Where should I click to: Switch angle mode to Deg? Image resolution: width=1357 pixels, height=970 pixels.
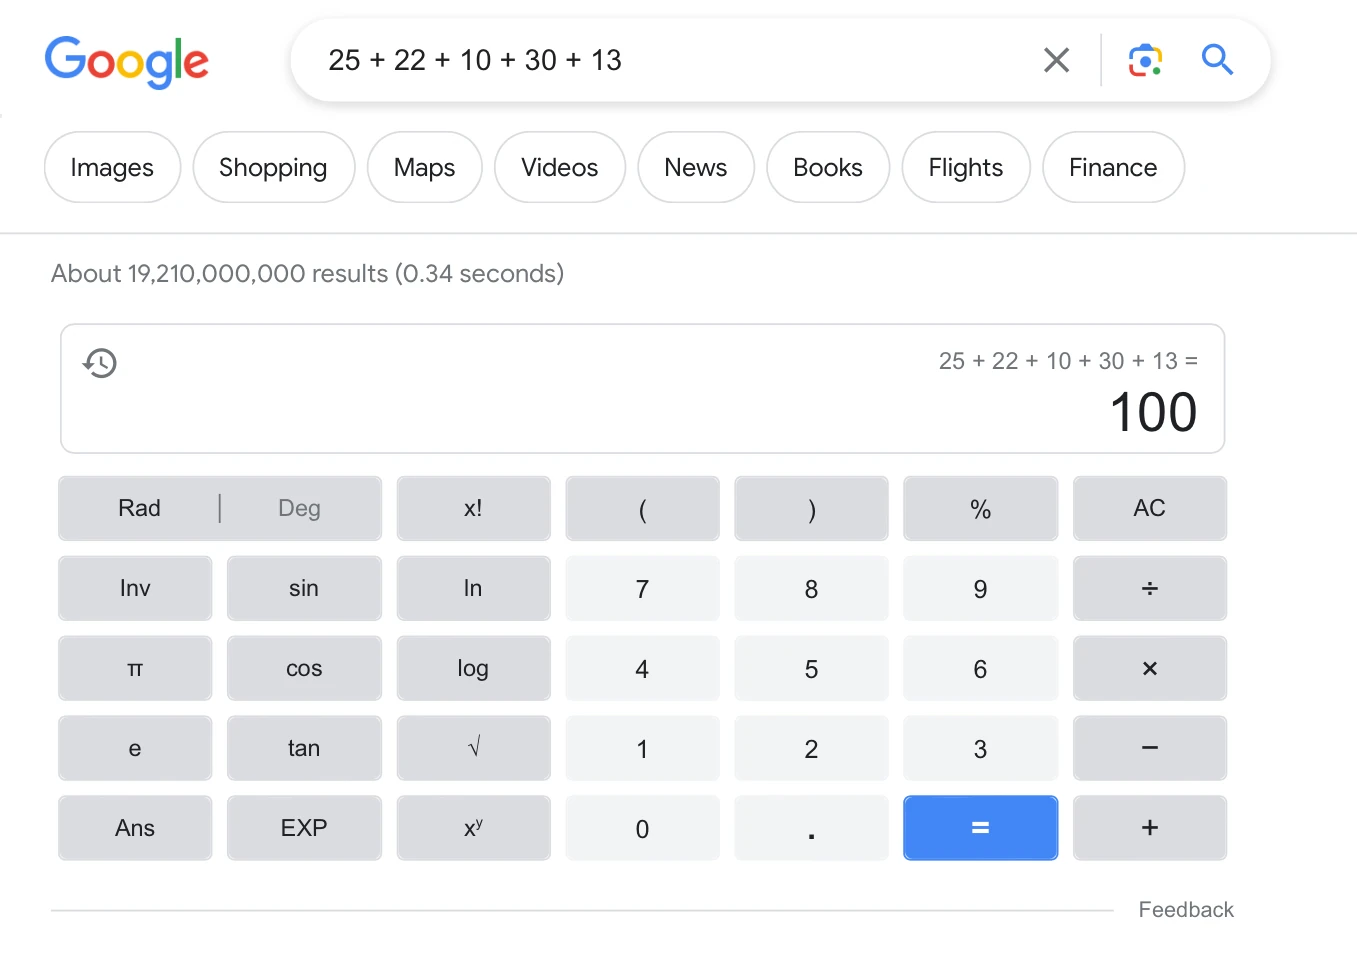(299, 508)
